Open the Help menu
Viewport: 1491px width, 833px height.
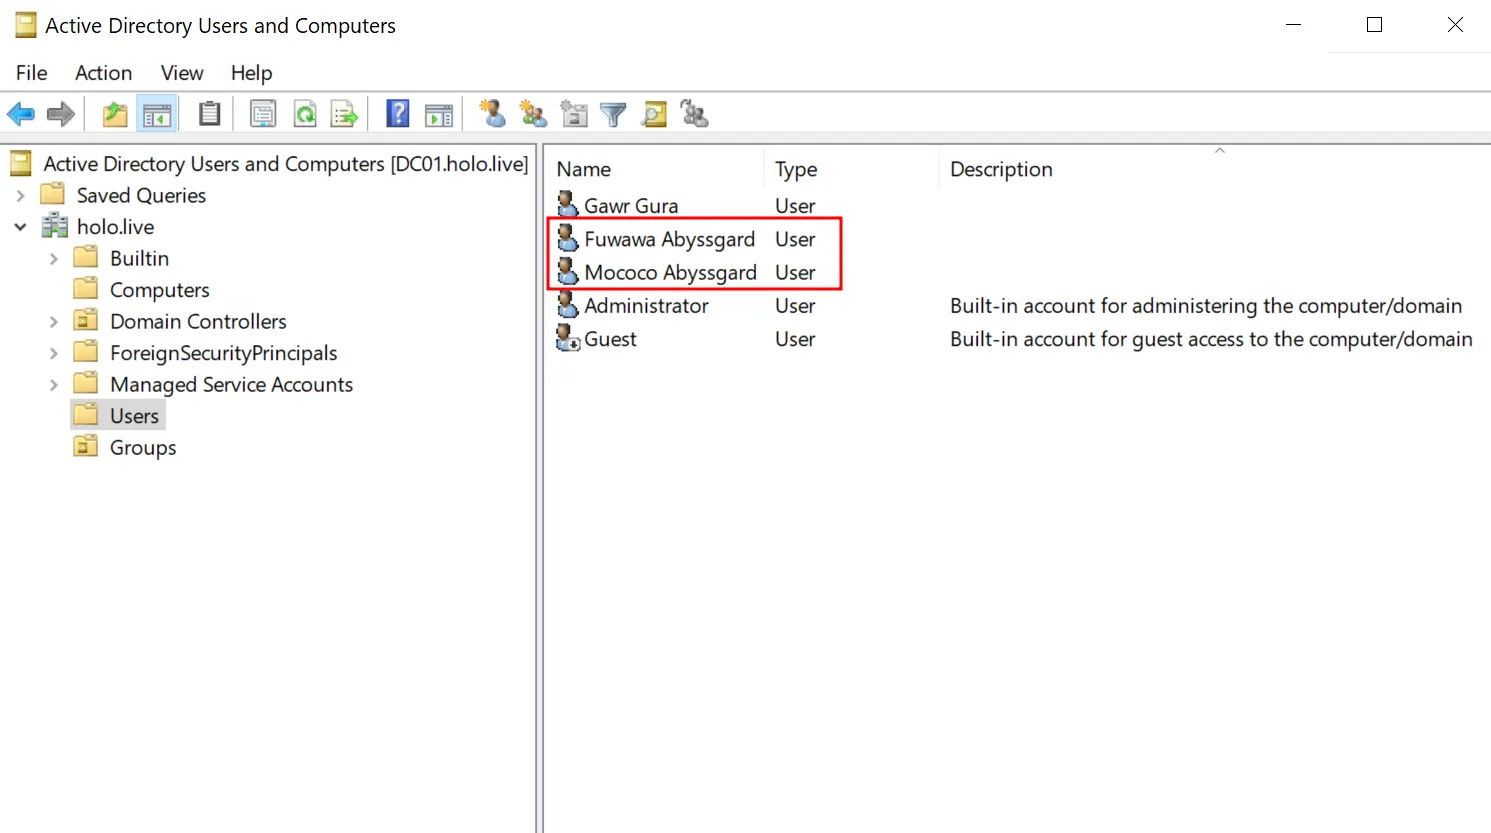(x=252, y=73)
